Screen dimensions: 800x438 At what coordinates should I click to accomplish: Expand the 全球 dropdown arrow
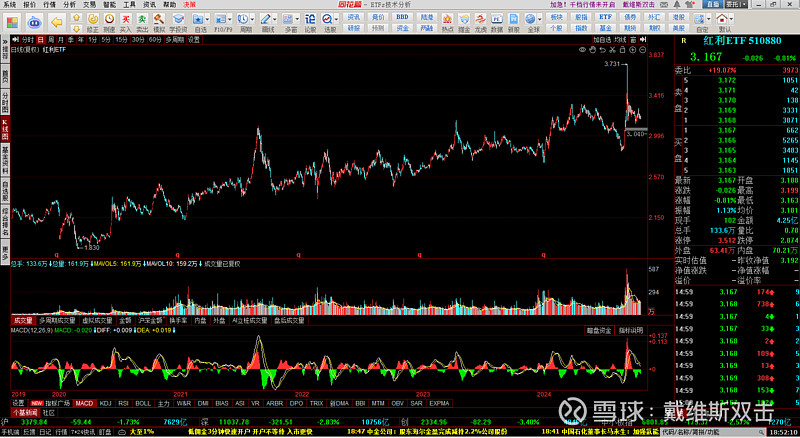point(540,19)
